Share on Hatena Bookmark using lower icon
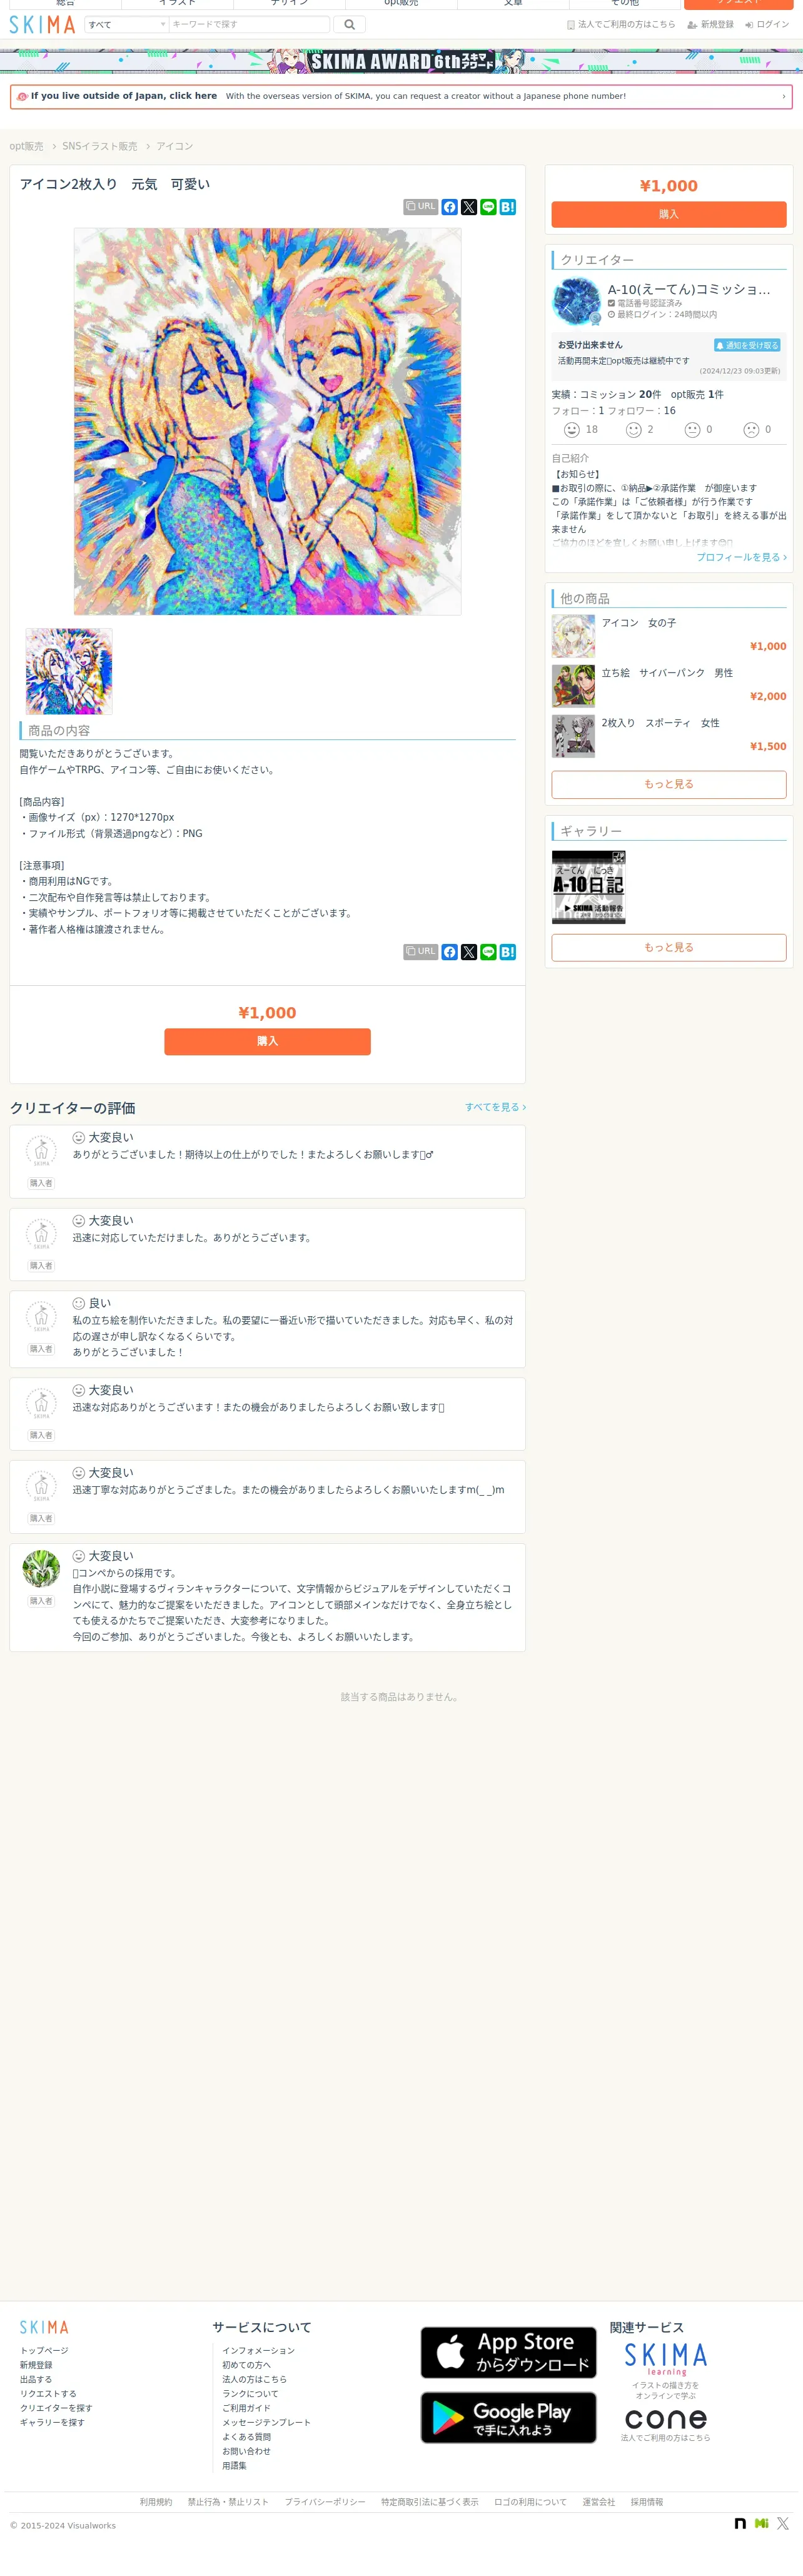The height and width of the screenshot is (2576, 803). (508, 952)
